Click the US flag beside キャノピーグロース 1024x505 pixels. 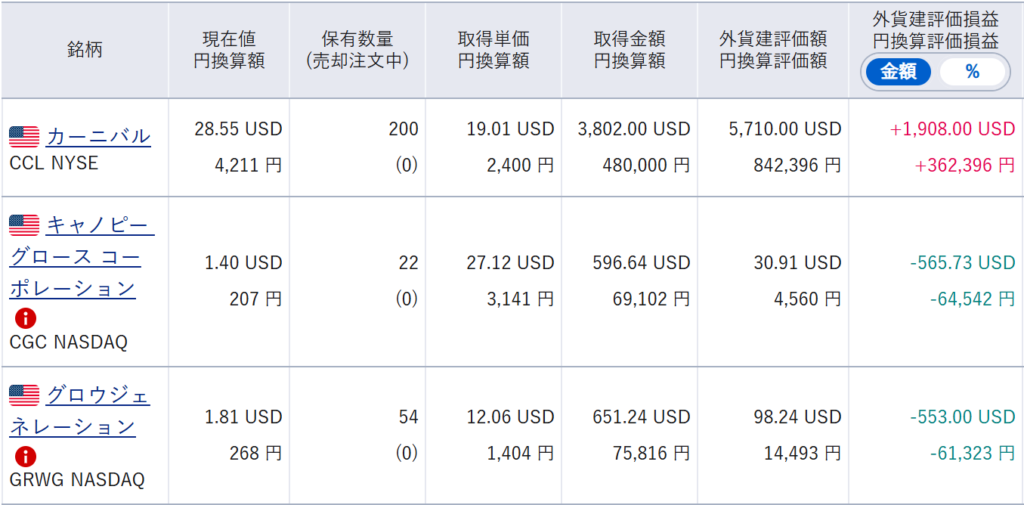click(24, 225)
